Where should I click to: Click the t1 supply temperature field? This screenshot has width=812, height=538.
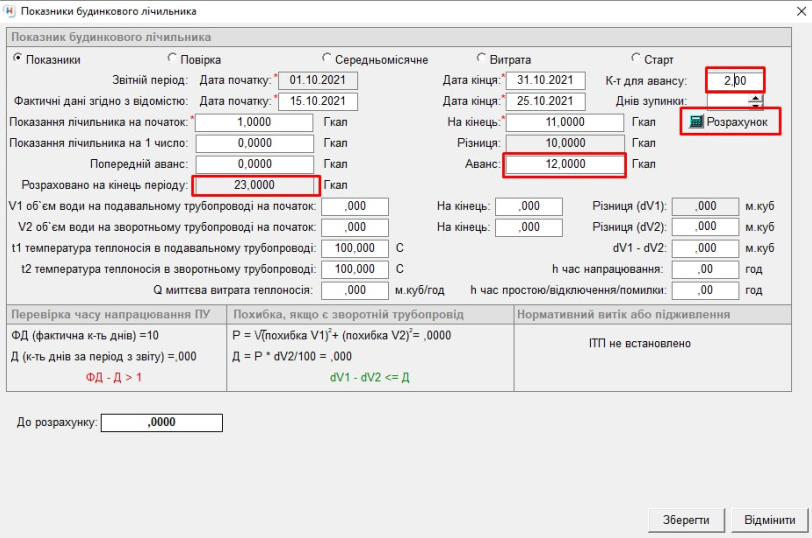click(x=357, y=248)
